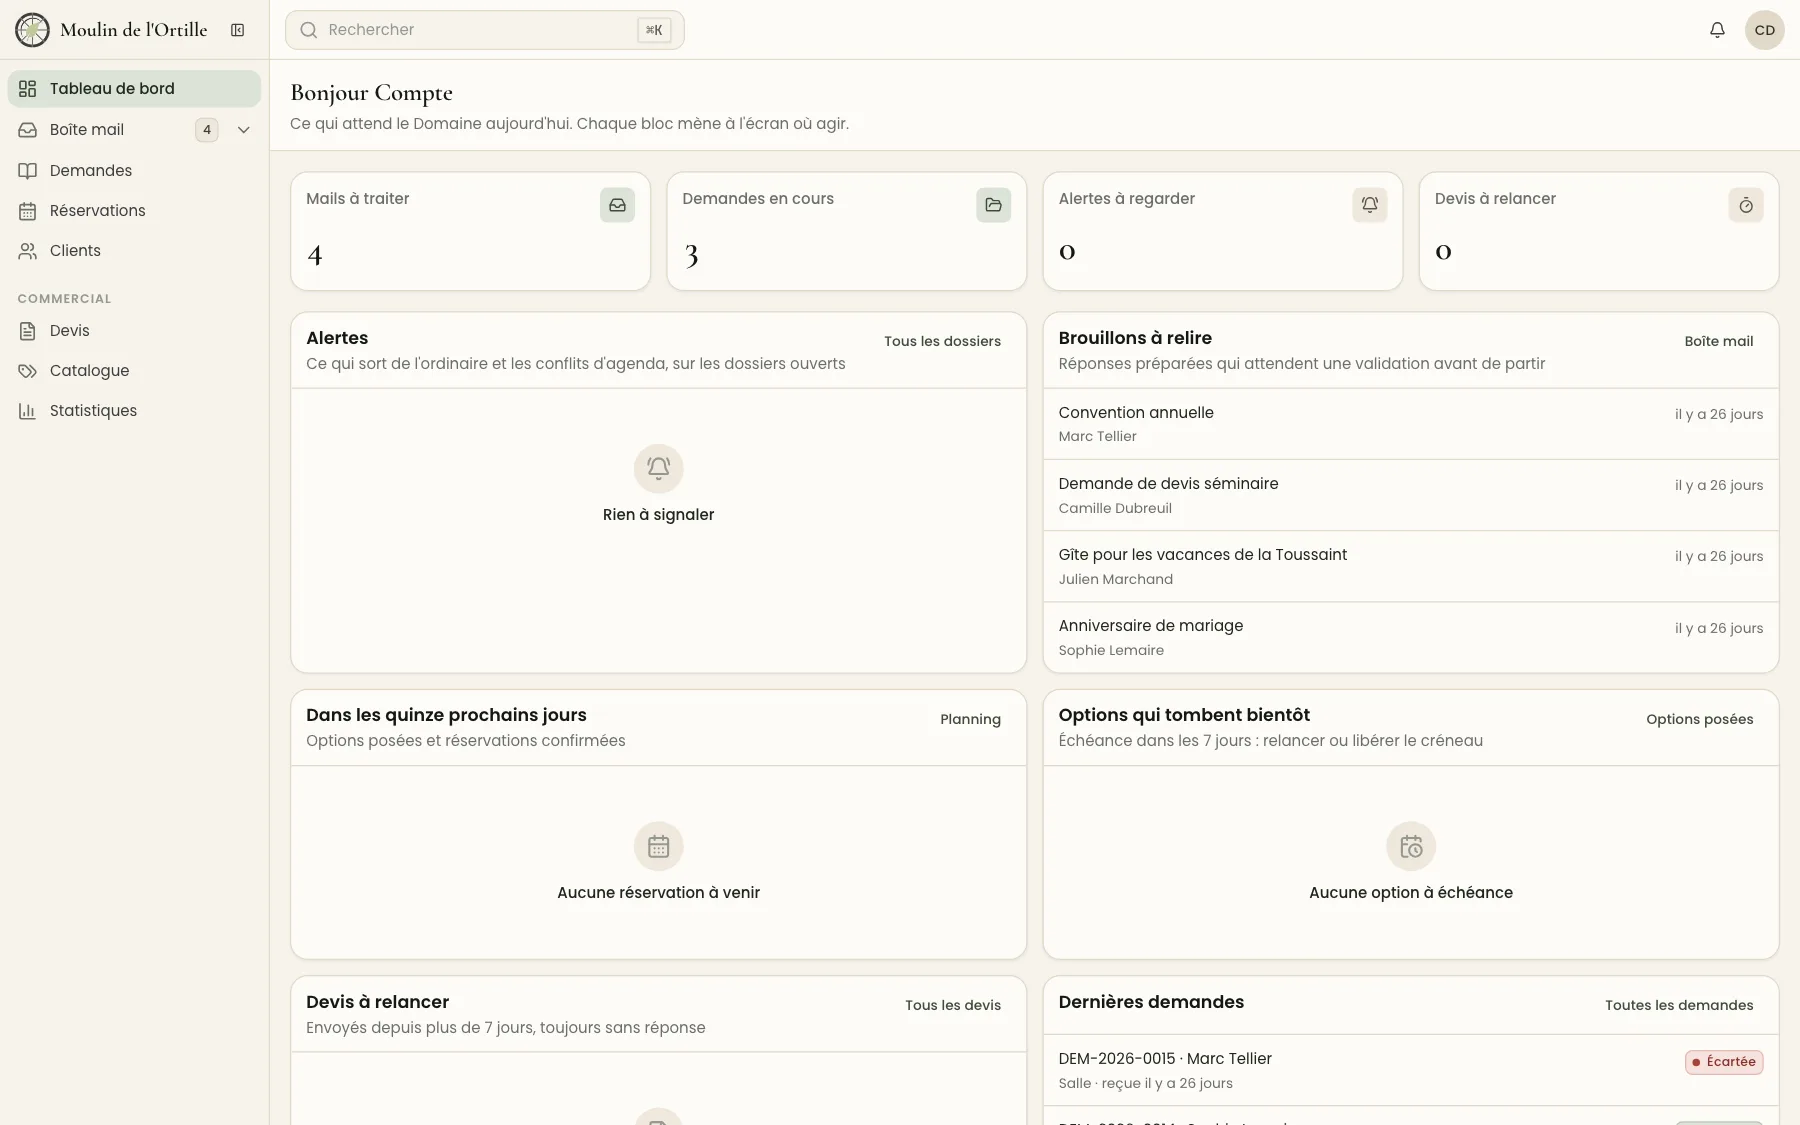Image resolution: width=1800 pixels, height=1125 pixels.
Task: Click the 4 unread badge on Boîte mail
Action: tap(207, 130)
